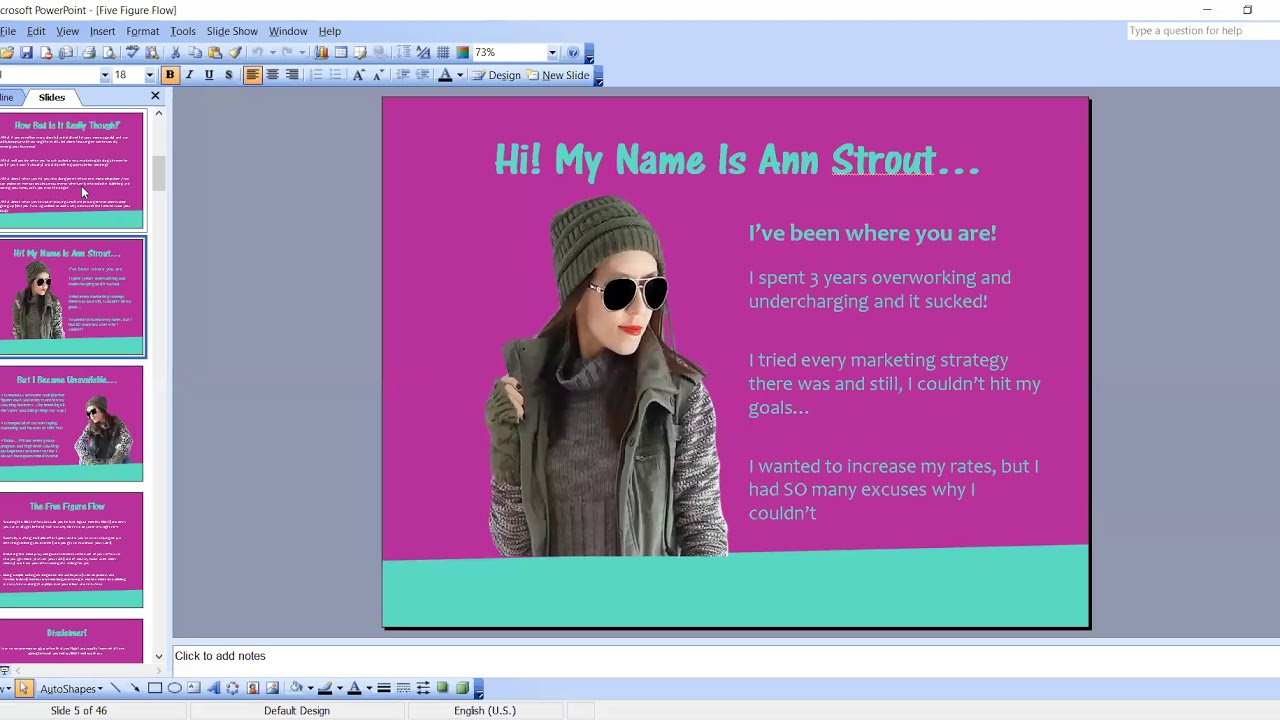Click the Insert Picture icon
This screenshot has height=720, width=1280.
272,688
